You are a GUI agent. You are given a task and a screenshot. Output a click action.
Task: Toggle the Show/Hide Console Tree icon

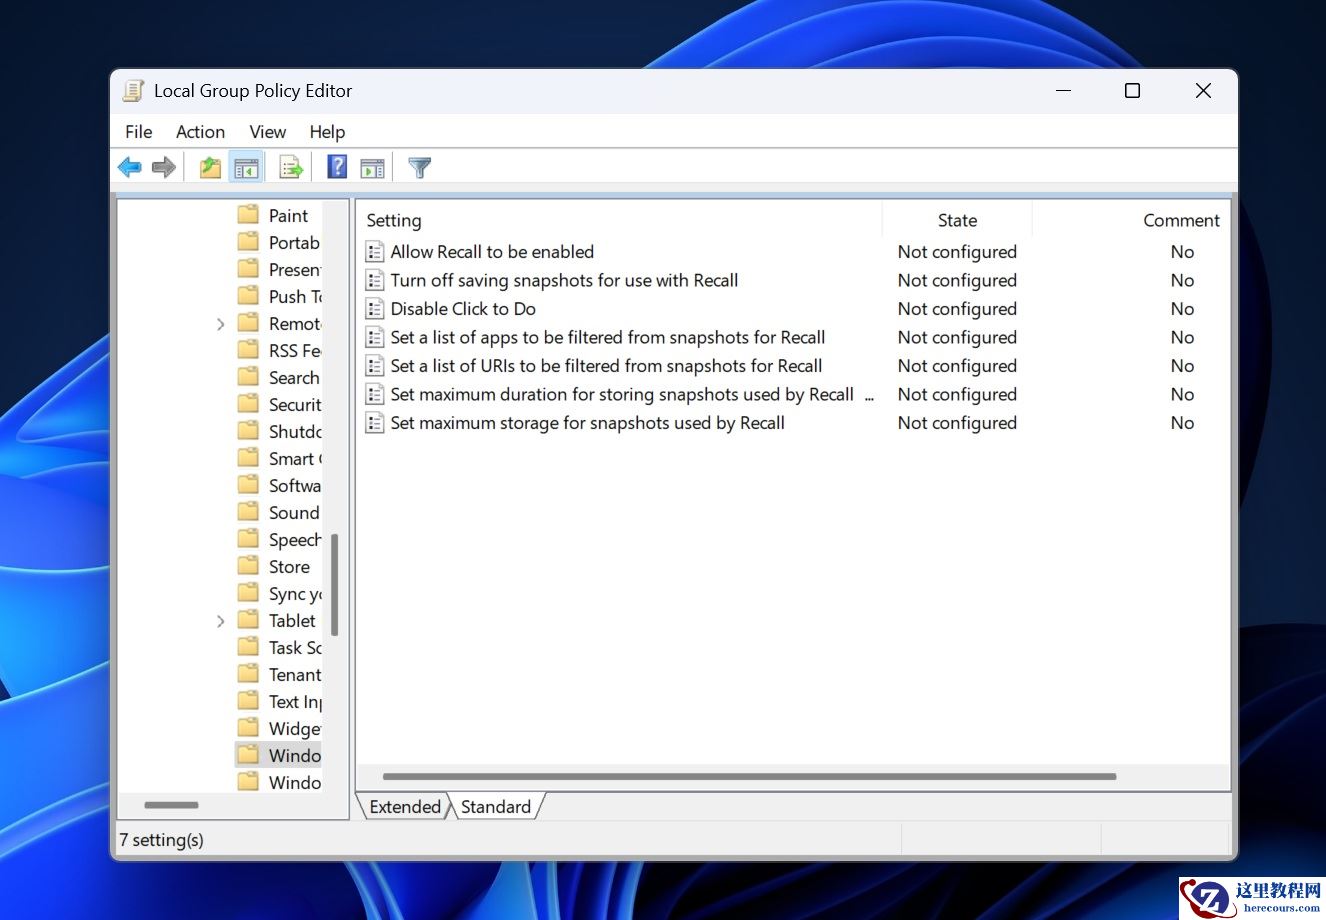click(246, 166)
